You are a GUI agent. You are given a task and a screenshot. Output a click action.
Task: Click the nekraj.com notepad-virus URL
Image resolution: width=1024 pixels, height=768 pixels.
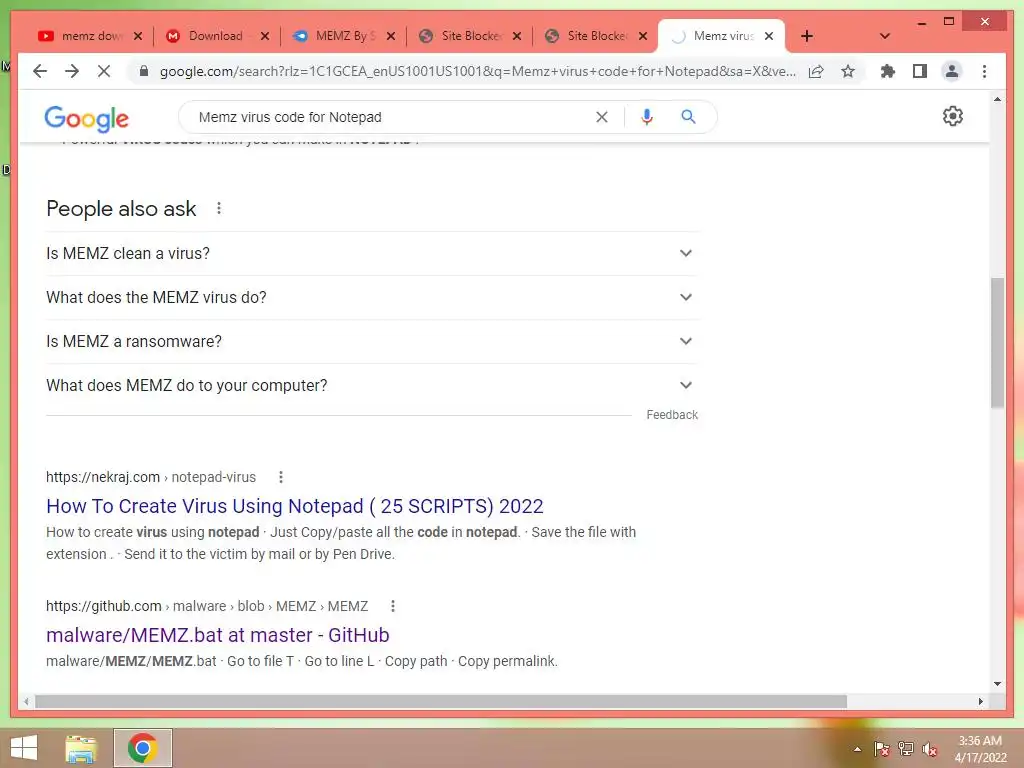click(151, 477)
